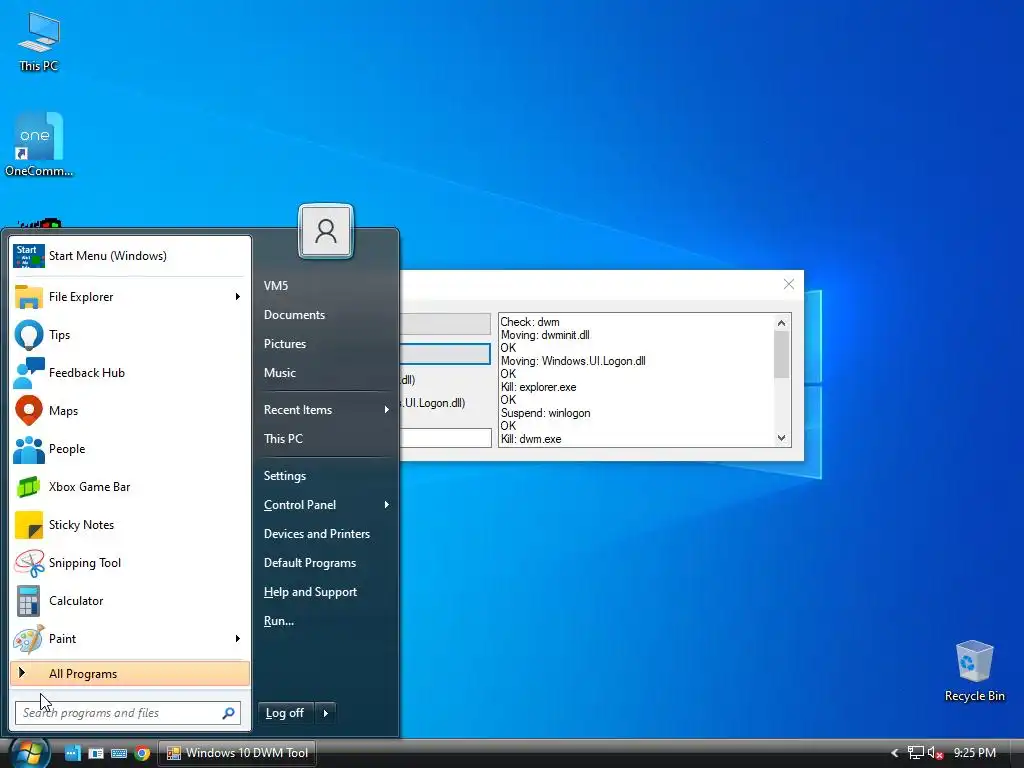Click the clock showing 9:25 PM
Image resolution: width=1024 pixels, height=768 pixels.
tap(974, 753)
